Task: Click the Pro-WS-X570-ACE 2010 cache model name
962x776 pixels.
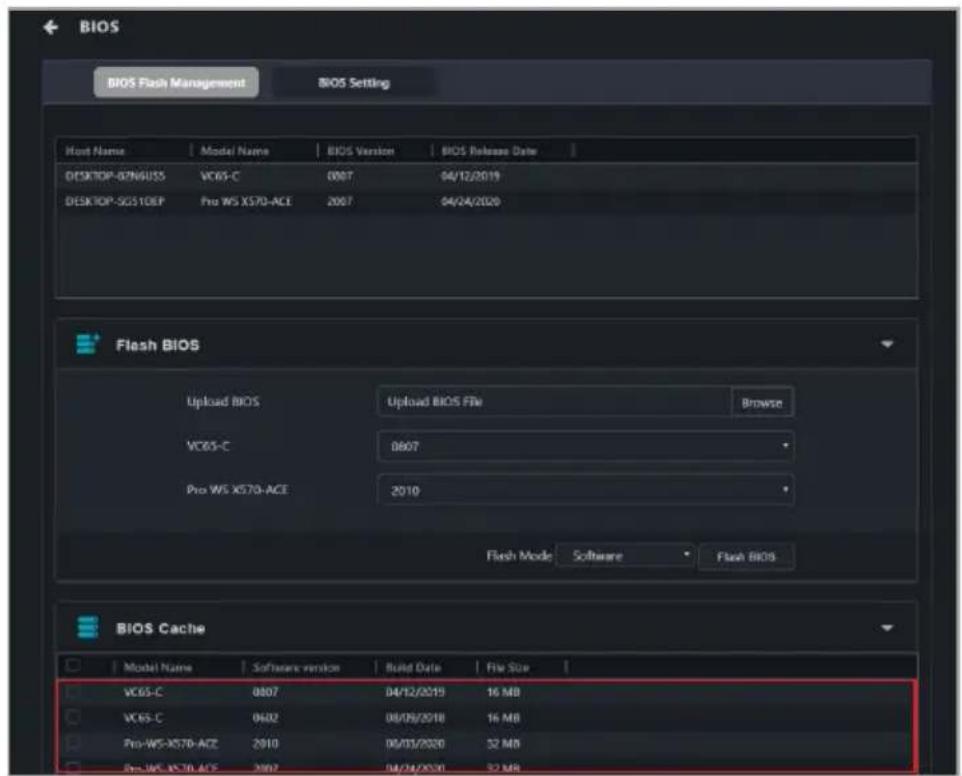Action: tap(171, 743)
